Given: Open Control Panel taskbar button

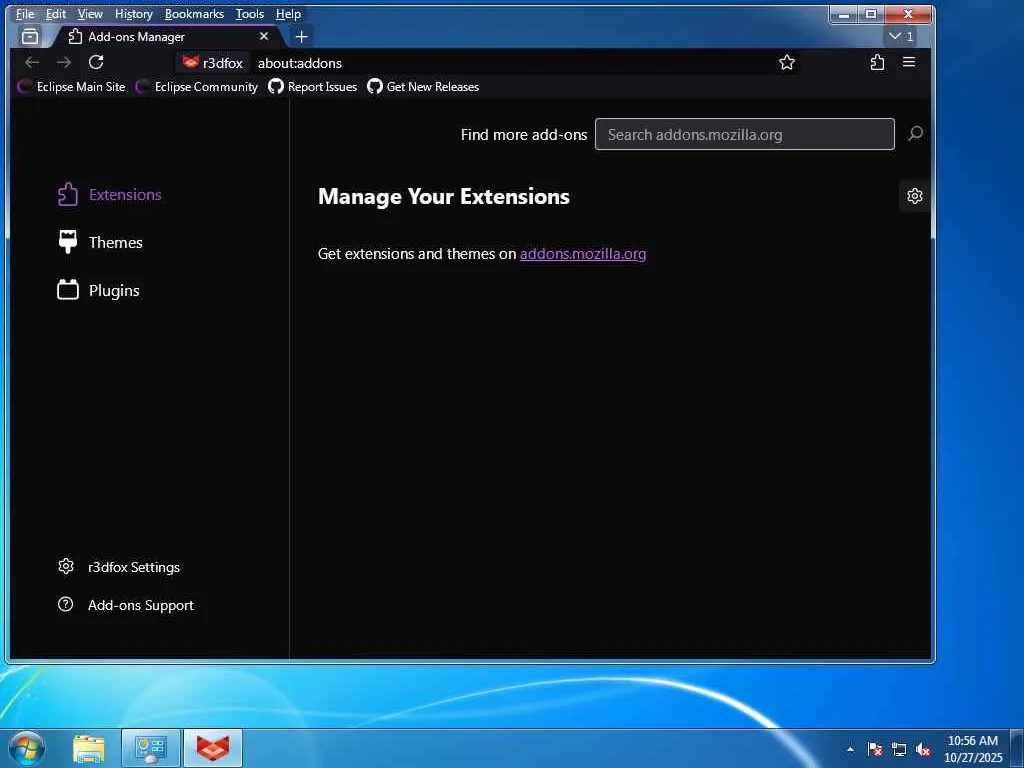Looking at the screenshot, I should pos(150,748).
